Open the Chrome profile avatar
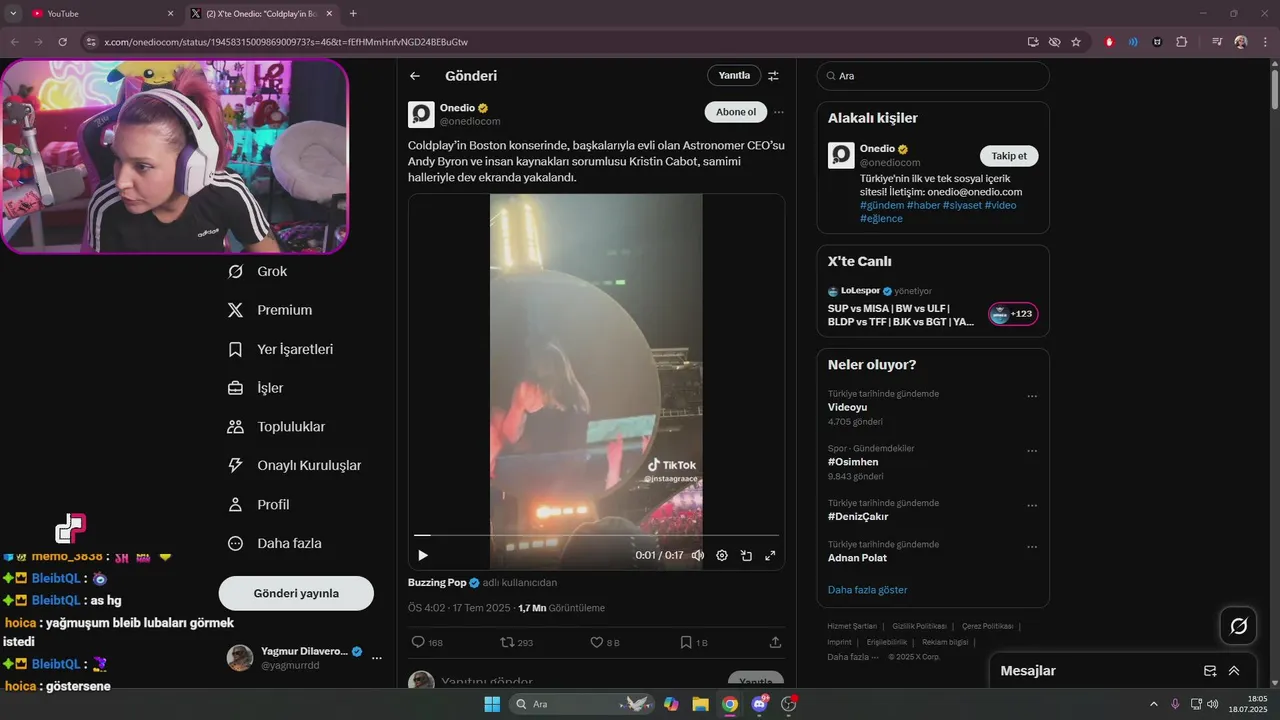The image size is (1280, 720). click(1241, 42)
